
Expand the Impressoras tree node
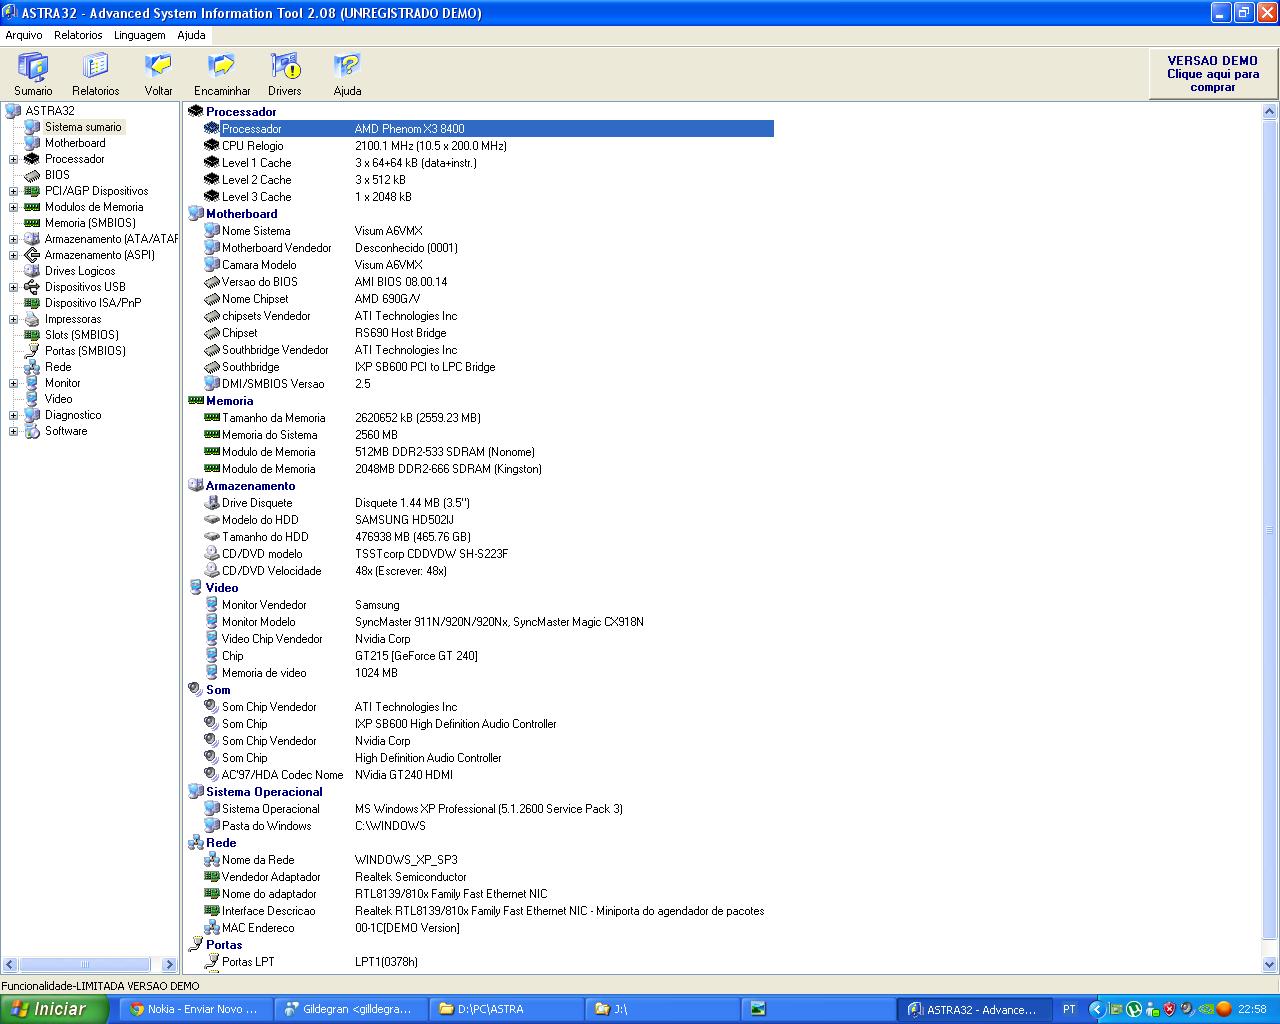14,319
